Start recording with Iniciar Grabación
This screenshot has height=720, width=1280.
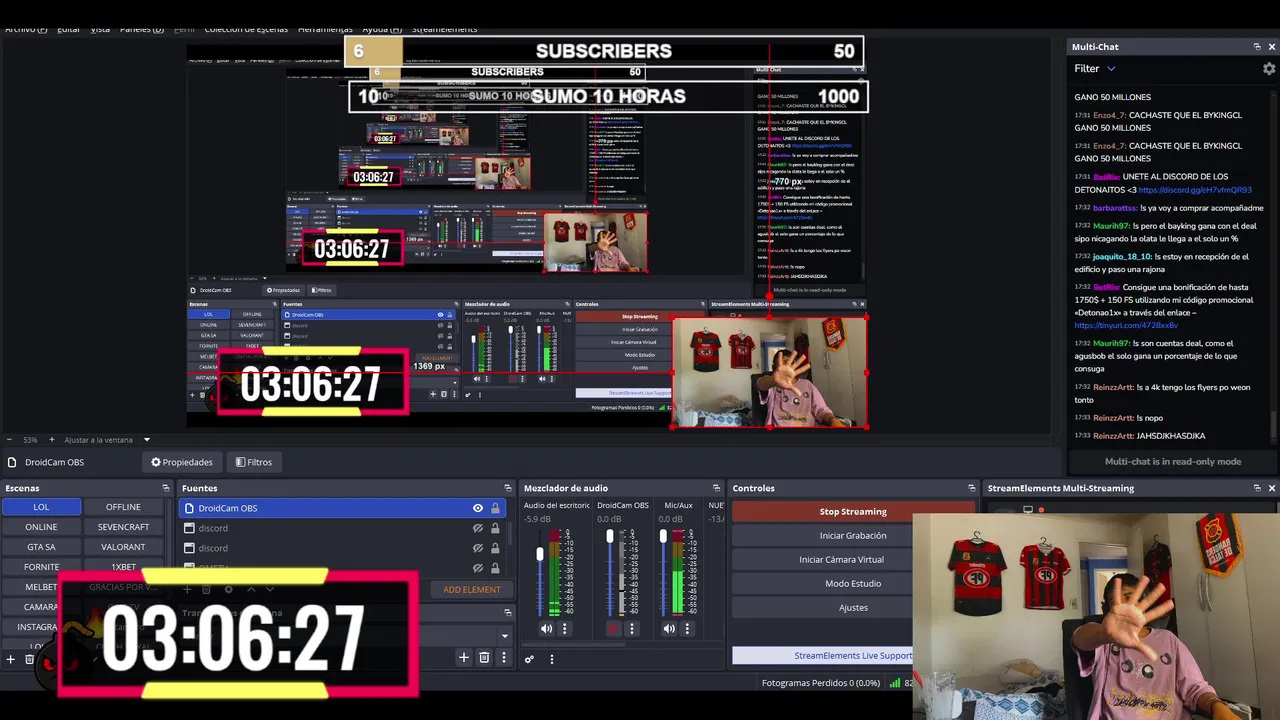852,536
